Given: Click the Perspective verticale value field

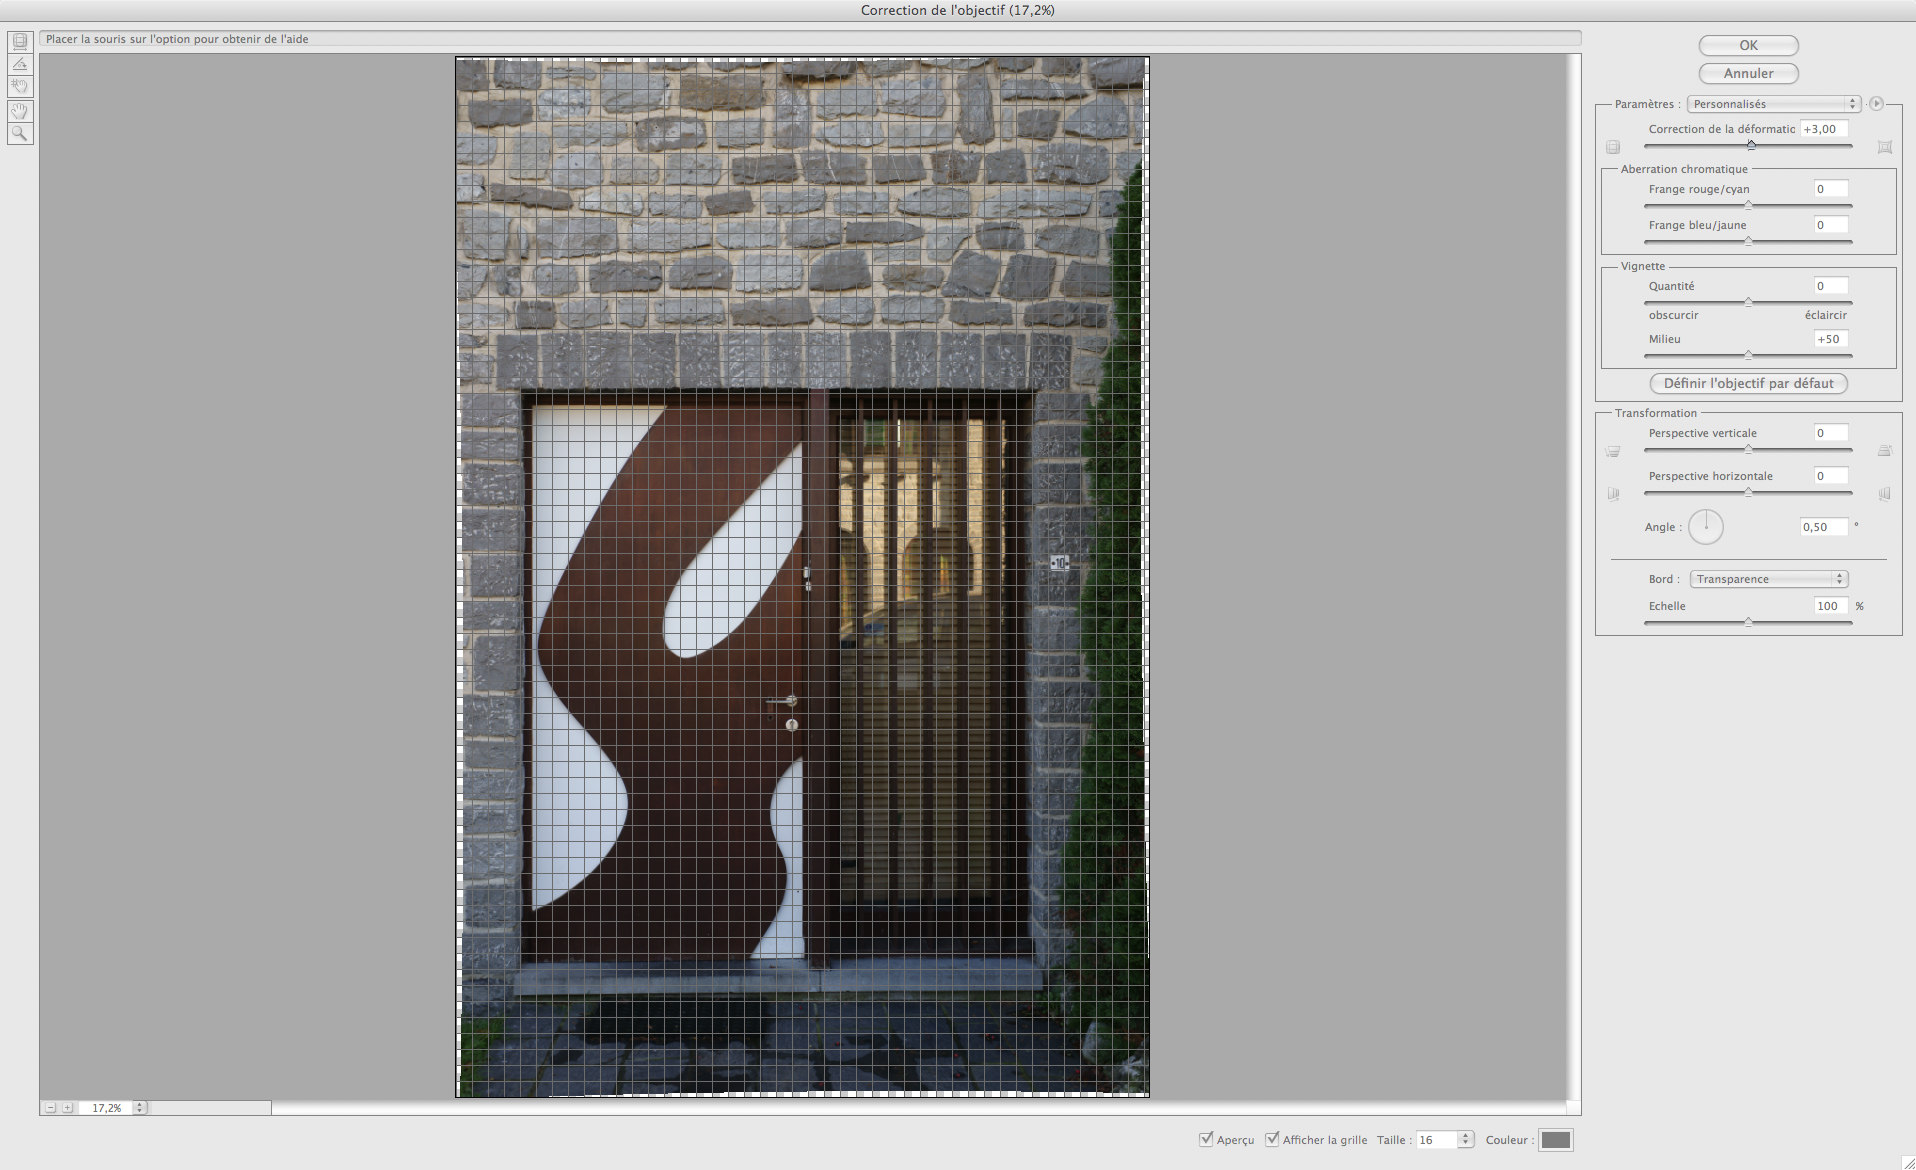Looking at the screenshot, I should tap(1831, 433).
